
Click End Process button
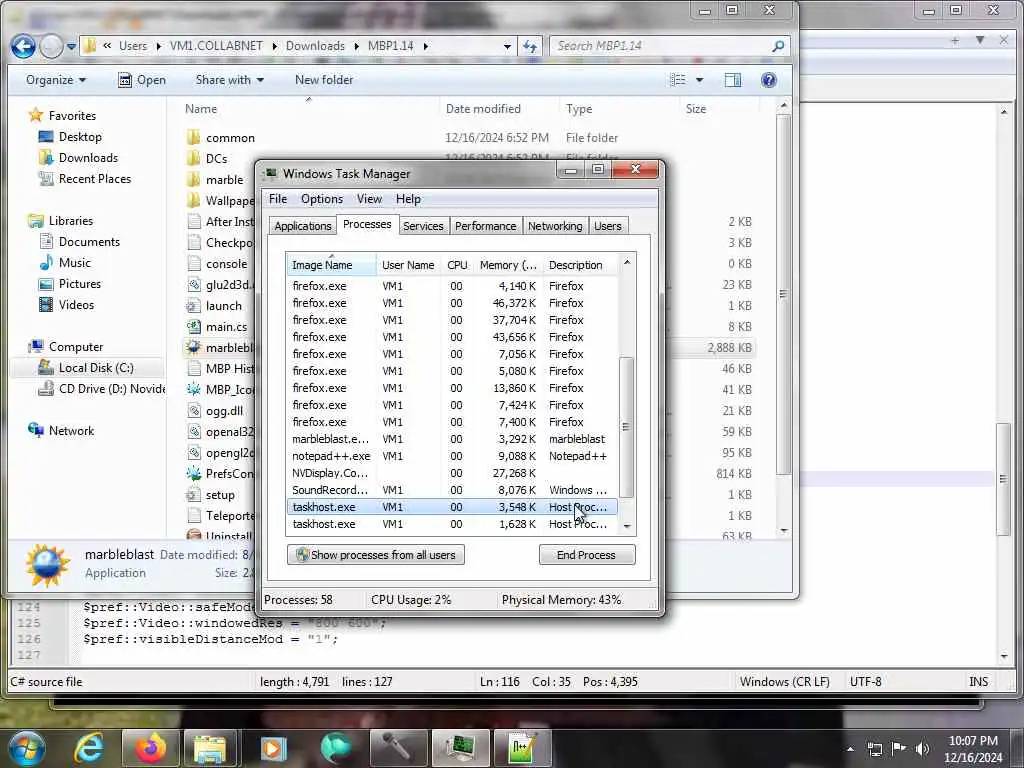[x=586, y=555]
